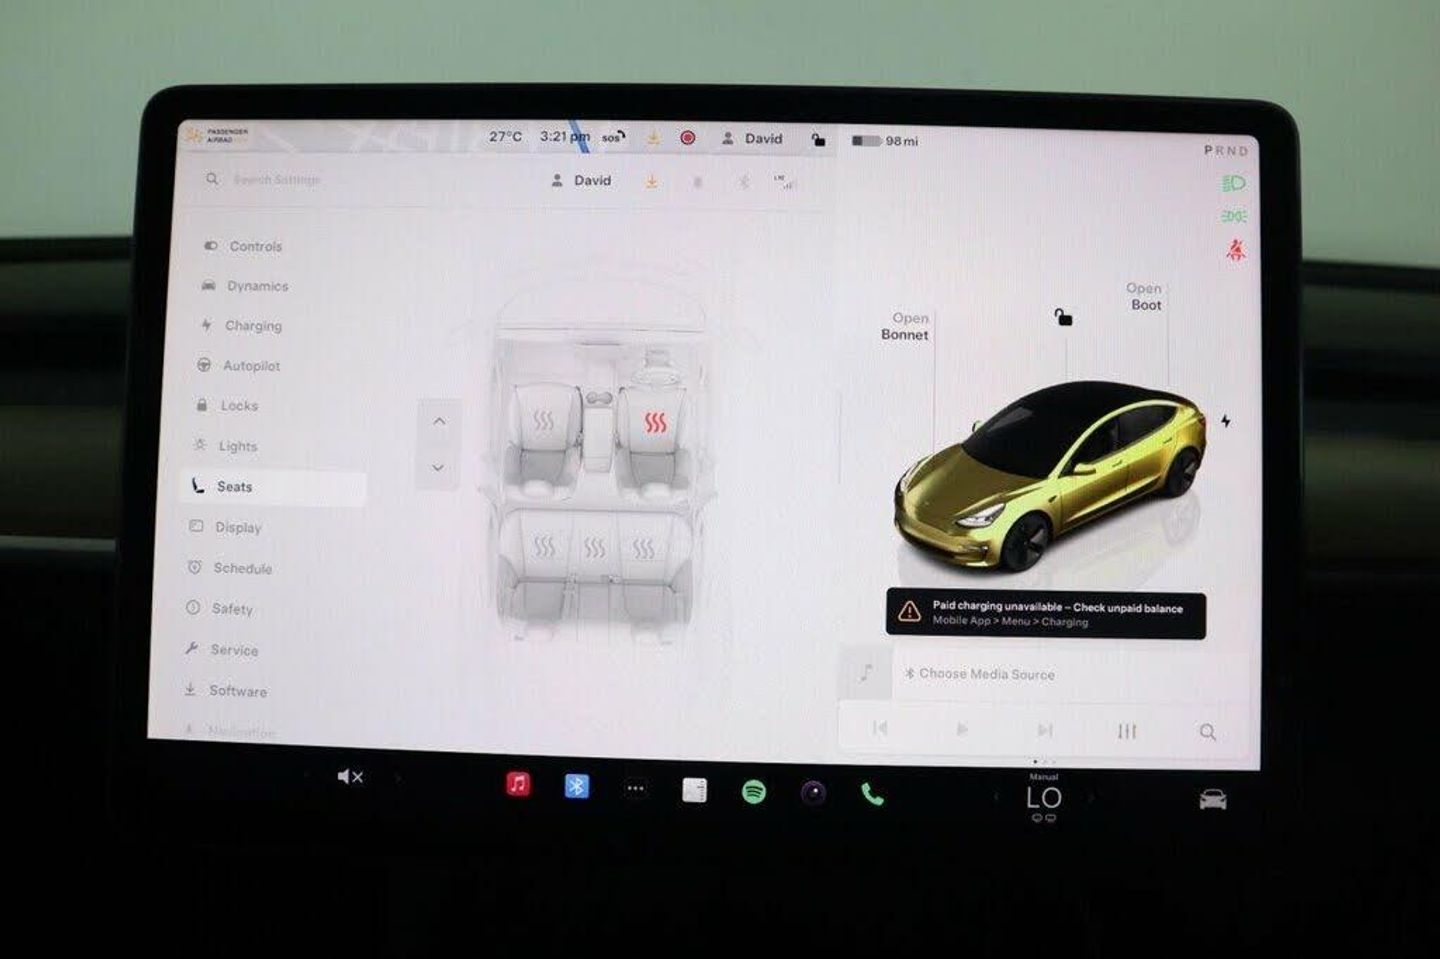
Task: Click the up chevron beside the seats
Action: click(x=439, y=422)
